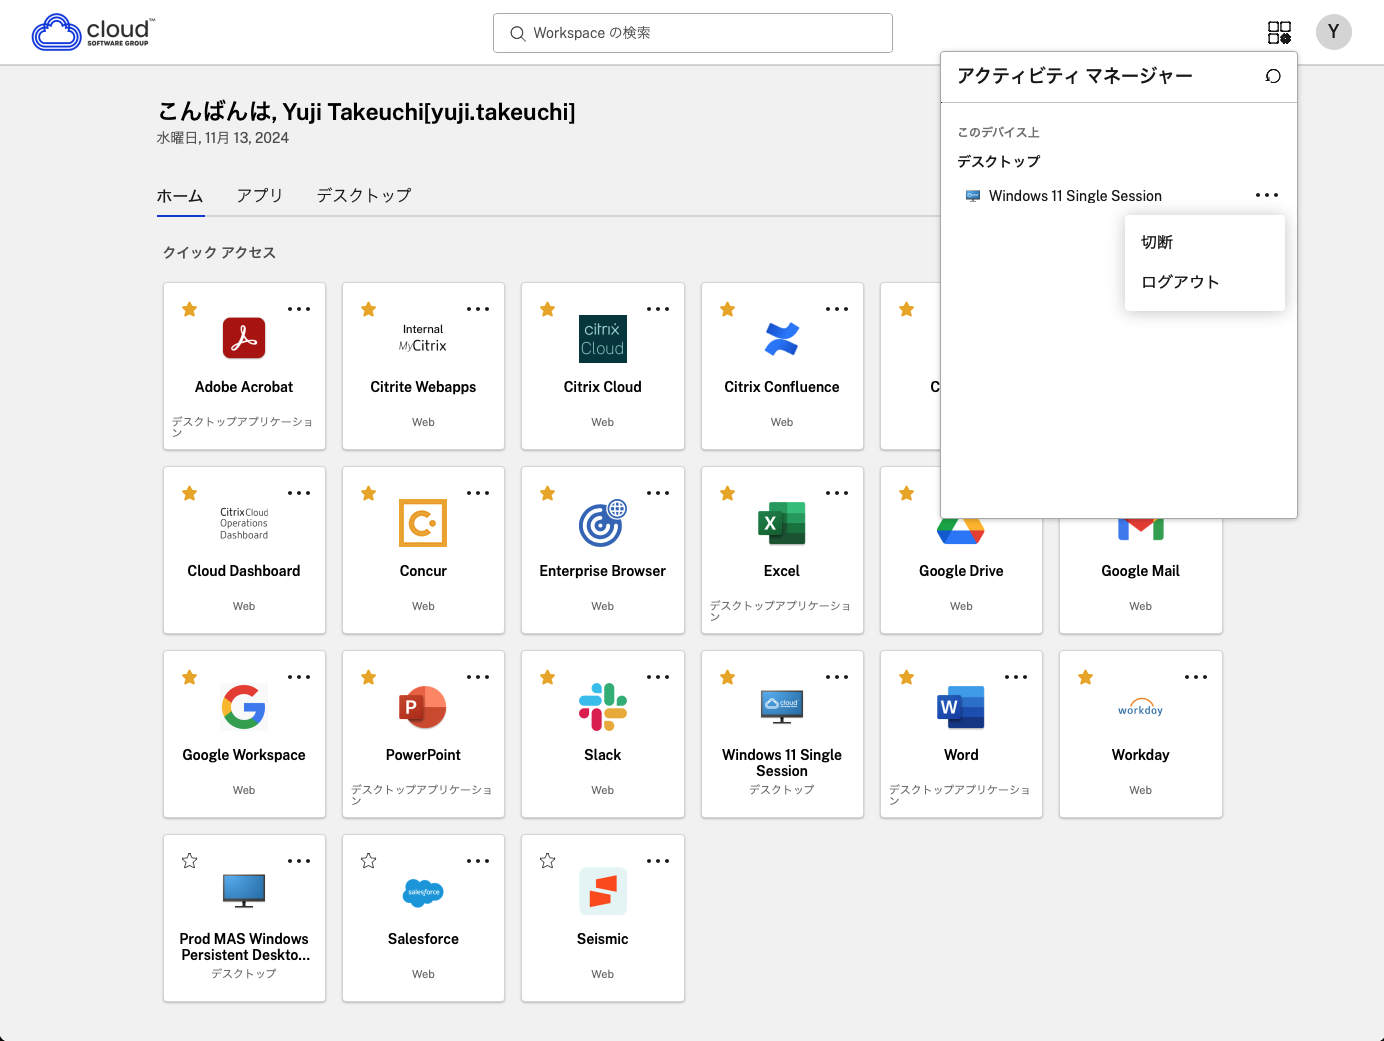Open the Salesforce cloud icon
Image resolution: width=1384 pixels, height=1041 pixels.
pyautogui.click(x=423, y=891)
